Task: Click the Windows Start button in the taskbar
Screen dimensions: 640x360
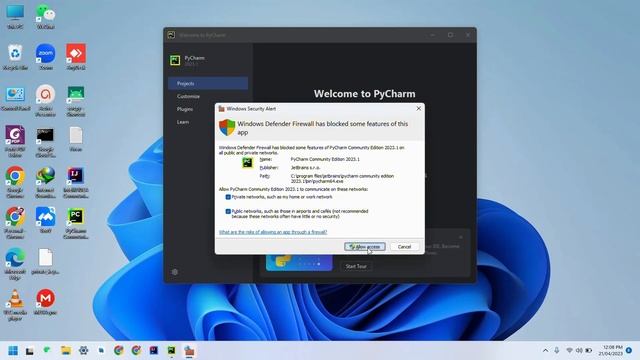Action: (13, 351)
